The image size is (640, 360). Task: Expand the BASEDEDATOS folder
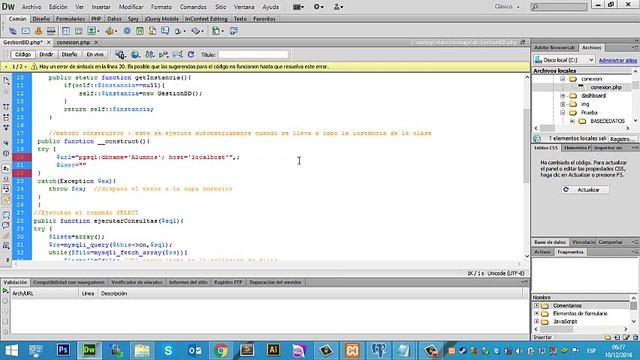tap(572, 121)
